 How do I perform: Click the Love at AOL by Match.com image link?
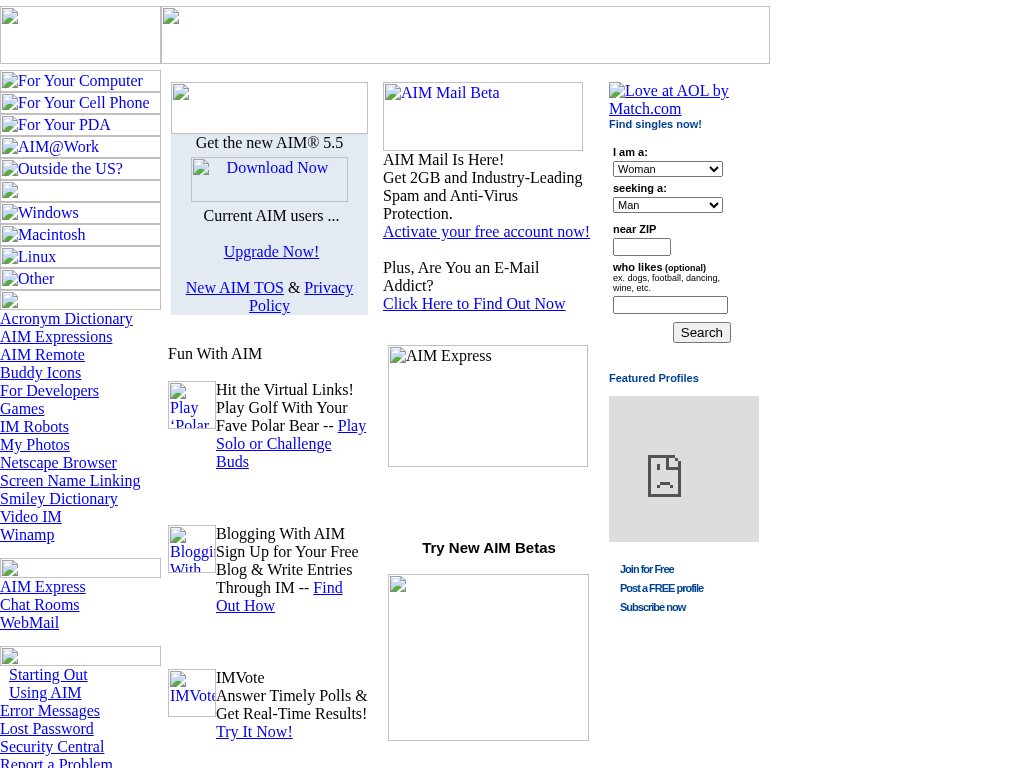point(669,99)
